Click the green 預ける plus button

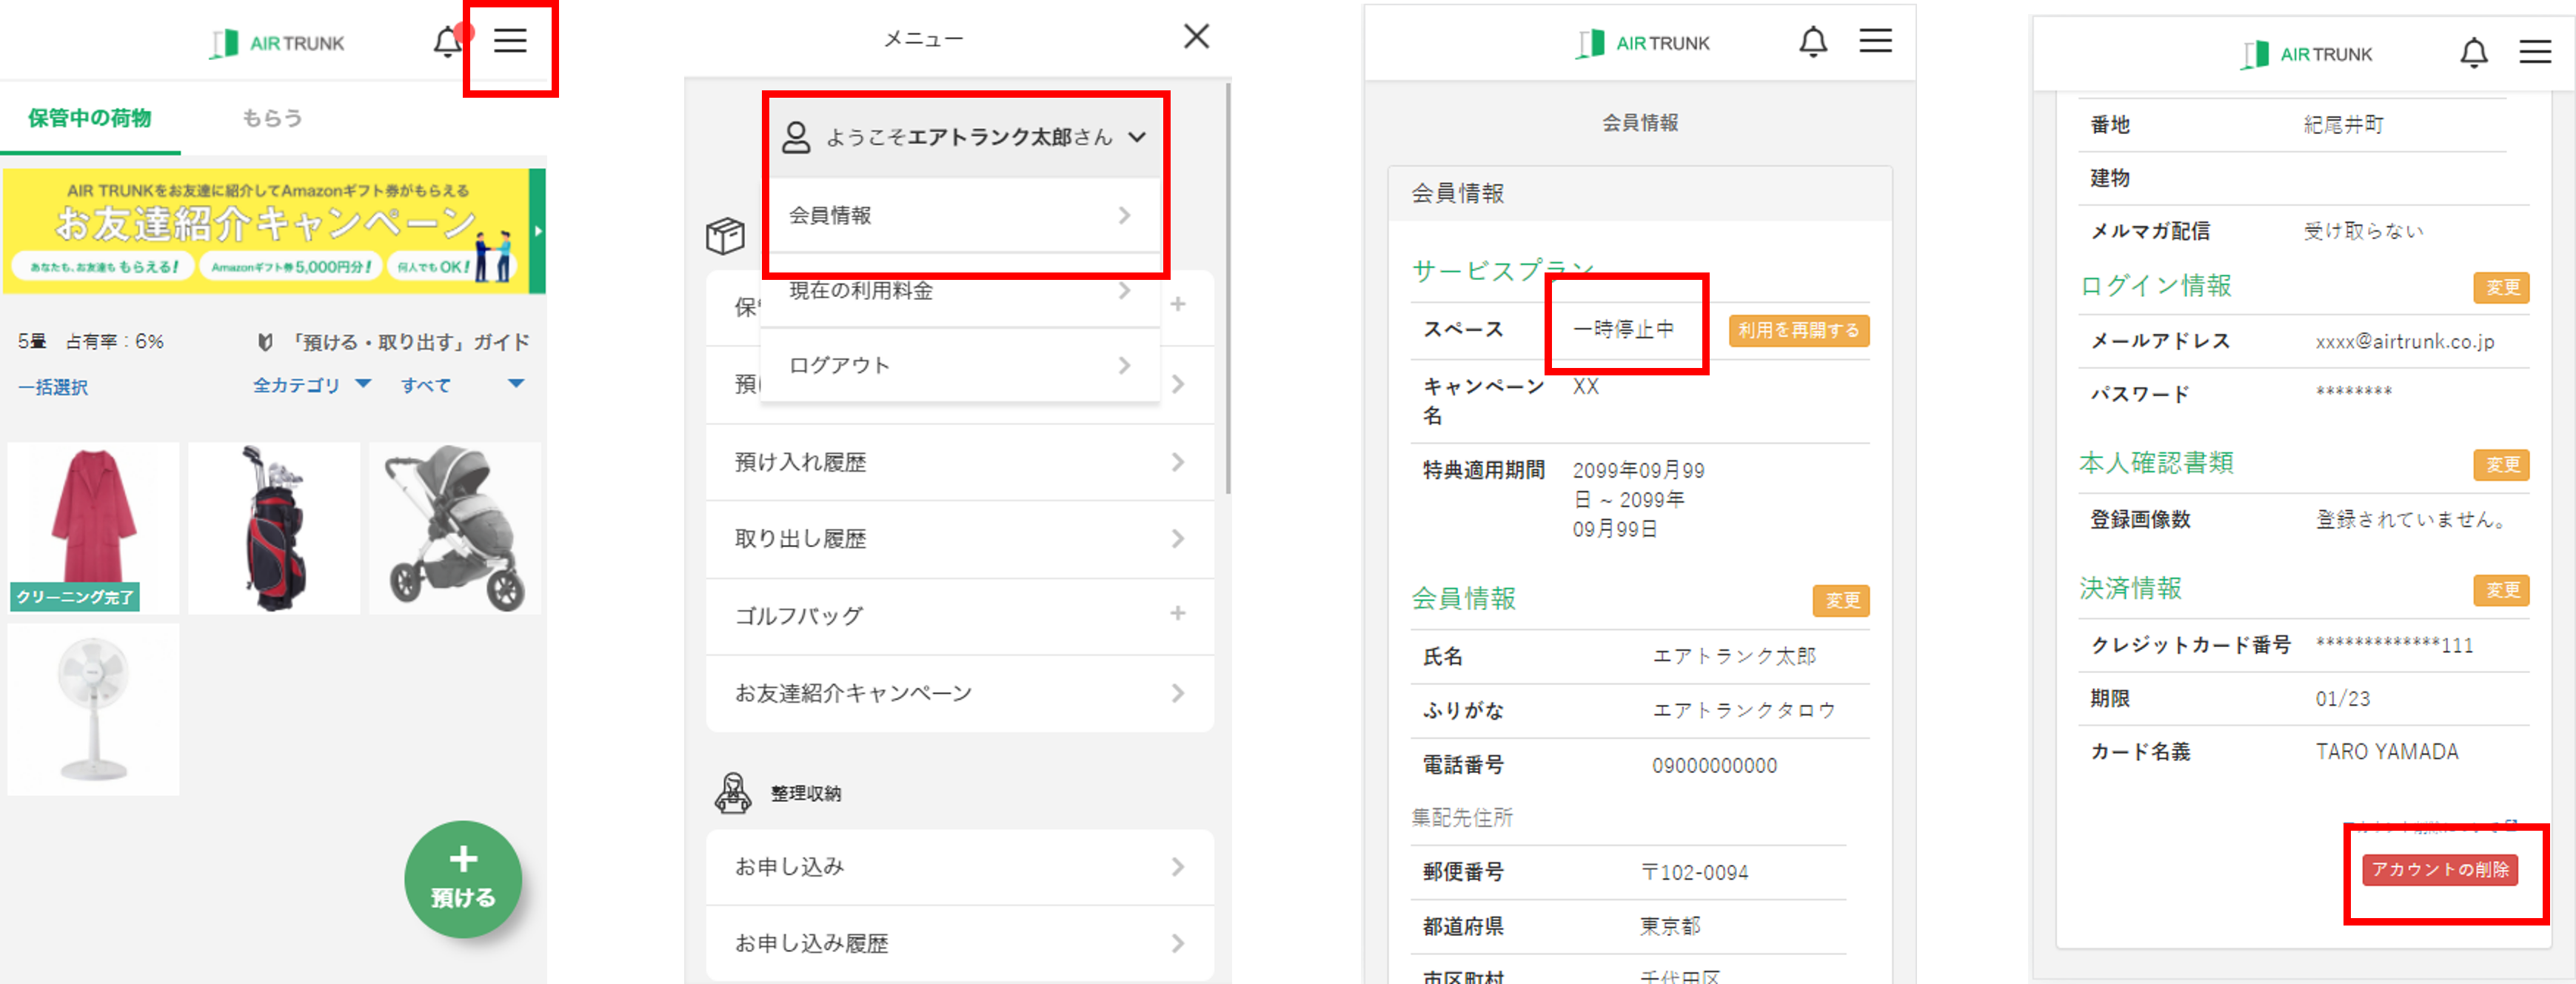coord(463,879)
